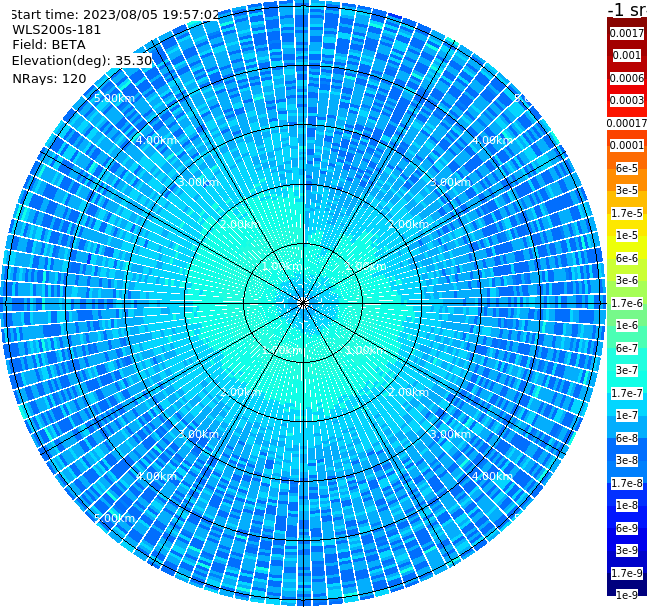The image size is (647, 607).
Task: Click the upper-left 2.00km range label
Action: (241, 224)
